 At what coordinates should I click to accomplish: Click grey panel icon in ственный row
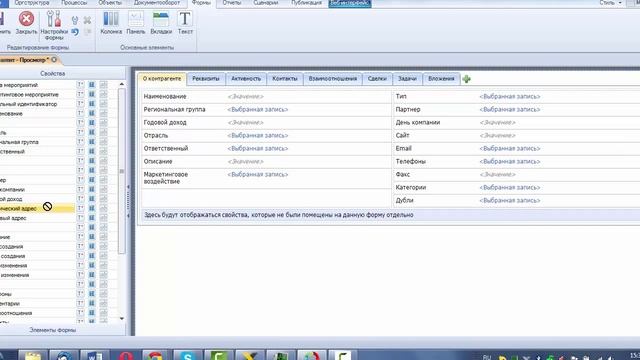tap(103, 151)
